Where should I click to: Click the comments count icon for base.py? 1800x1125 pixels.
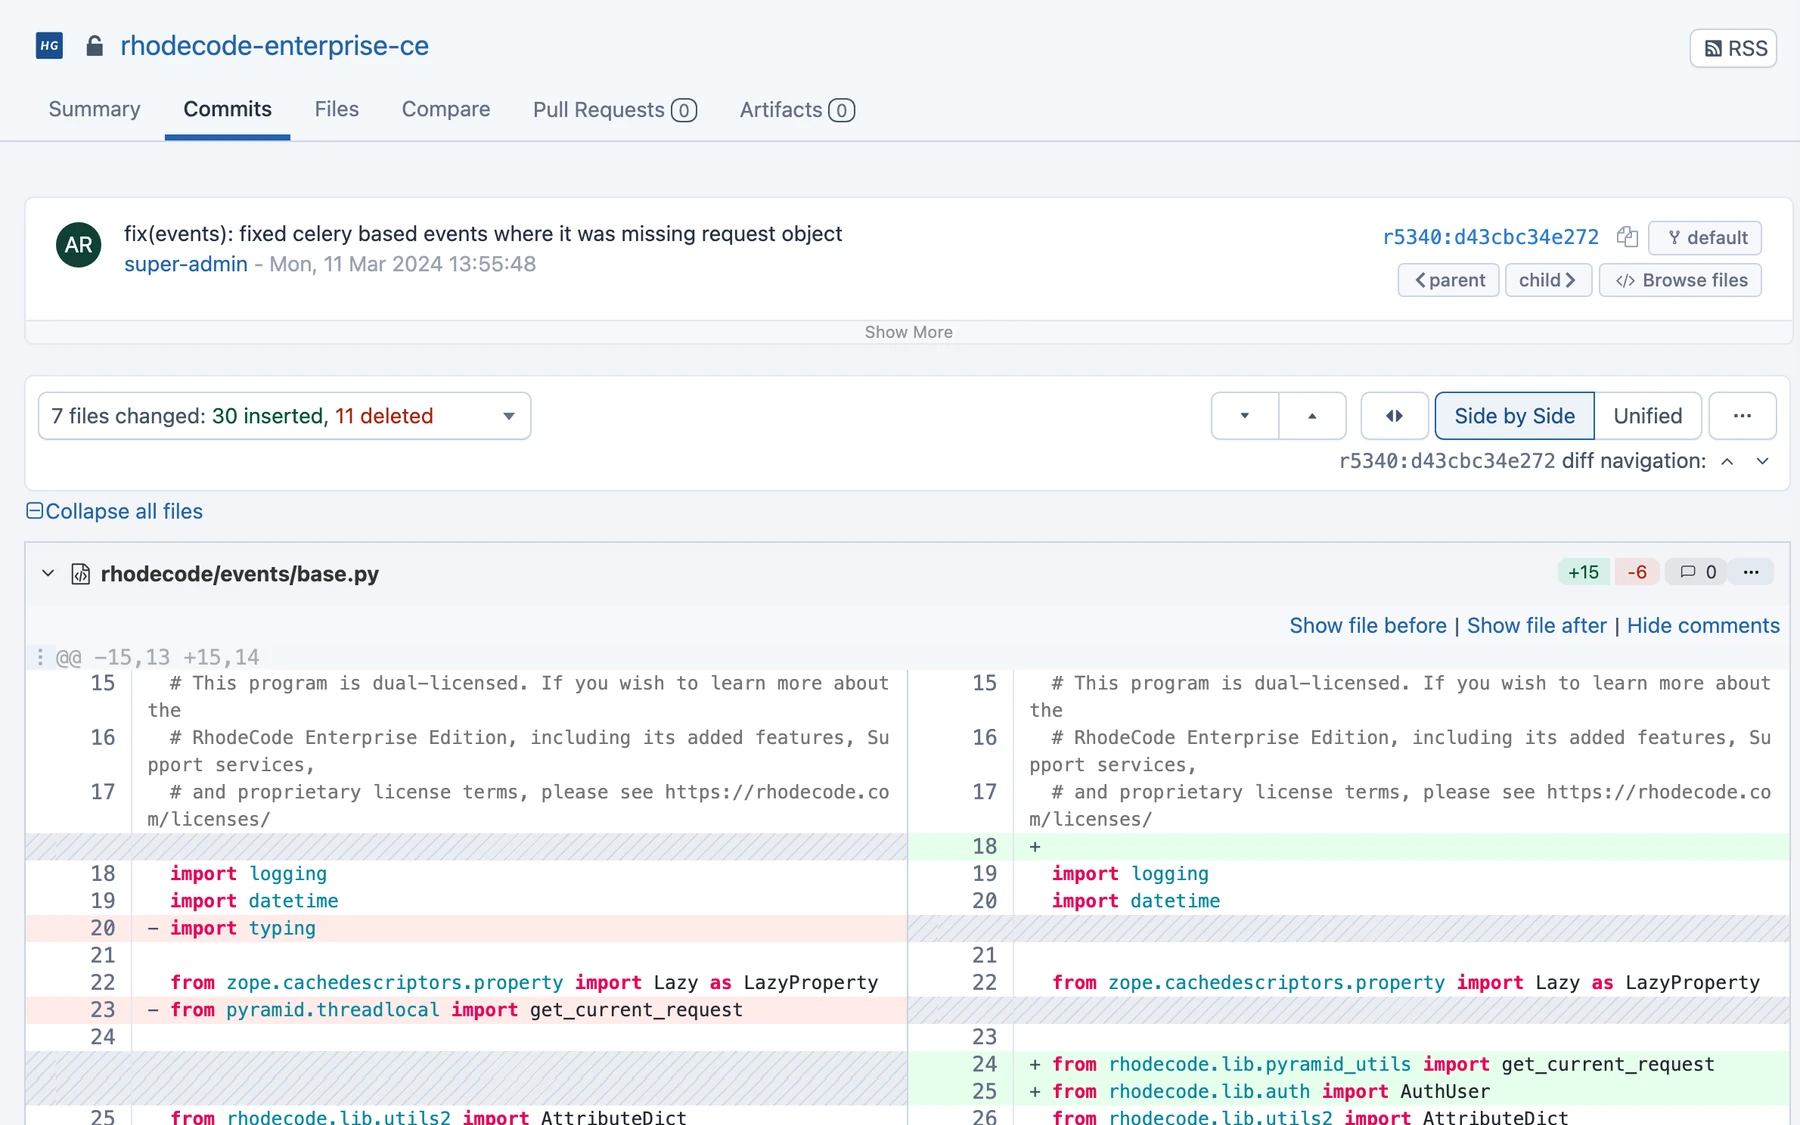click(x=1697, y=572)
